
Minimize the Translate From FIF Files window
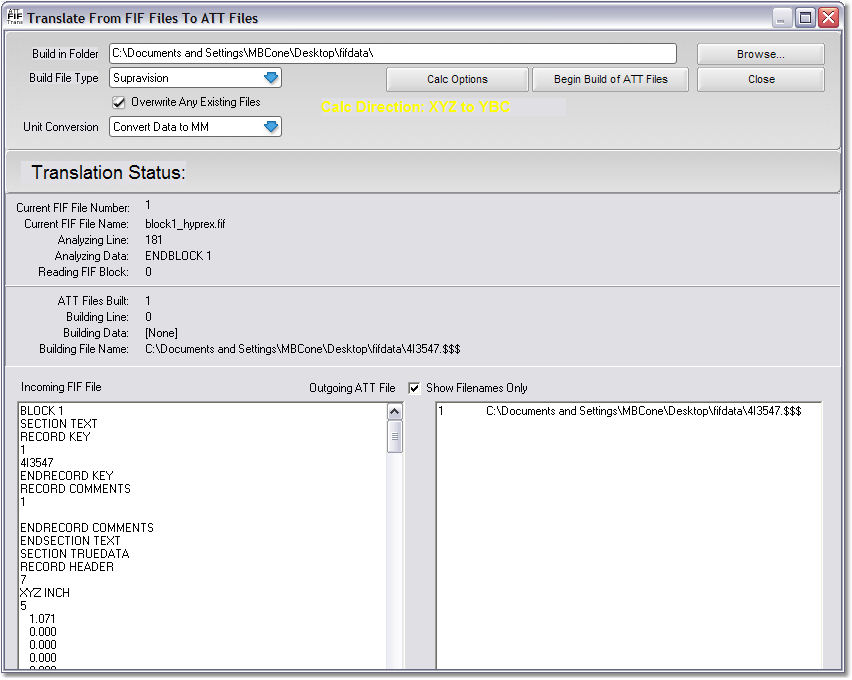[783, 18]
